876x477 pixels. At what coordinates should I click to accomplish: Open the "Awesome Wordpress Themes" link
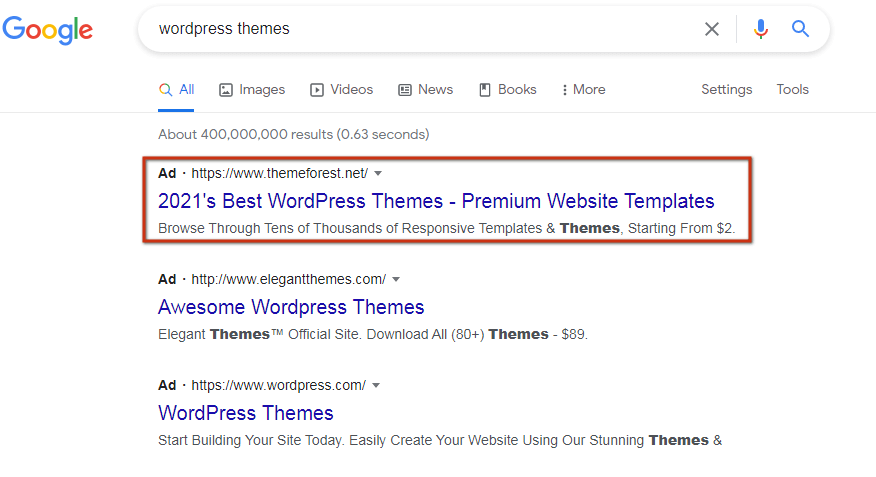(x=291, y=307)
